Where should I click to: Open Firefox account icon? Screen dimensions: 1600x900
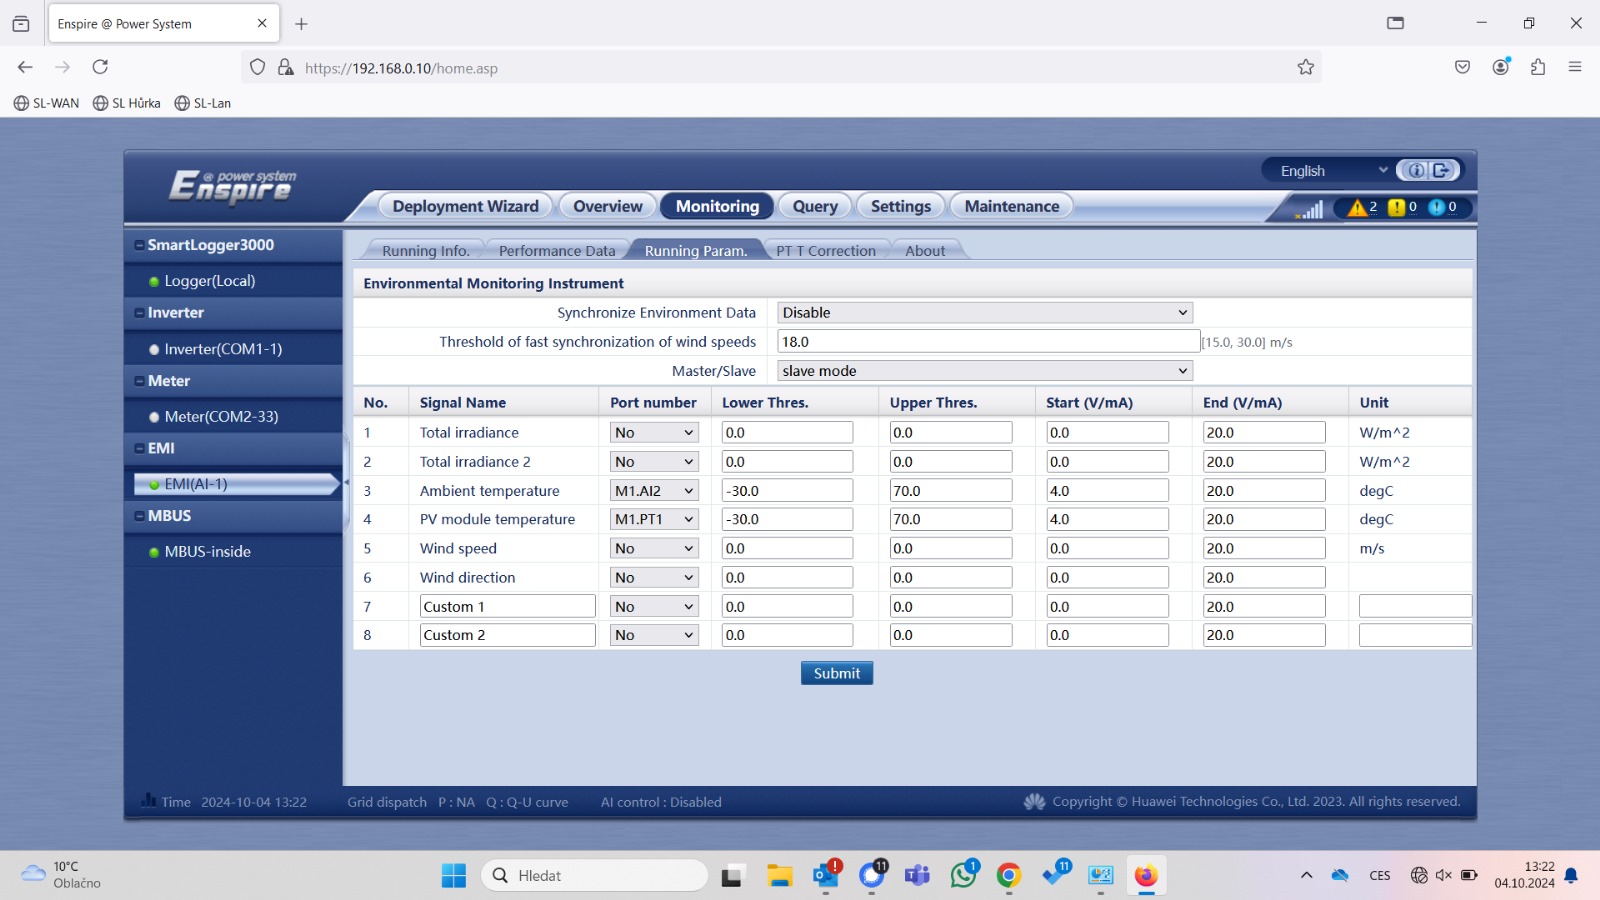click(1501, 67)
